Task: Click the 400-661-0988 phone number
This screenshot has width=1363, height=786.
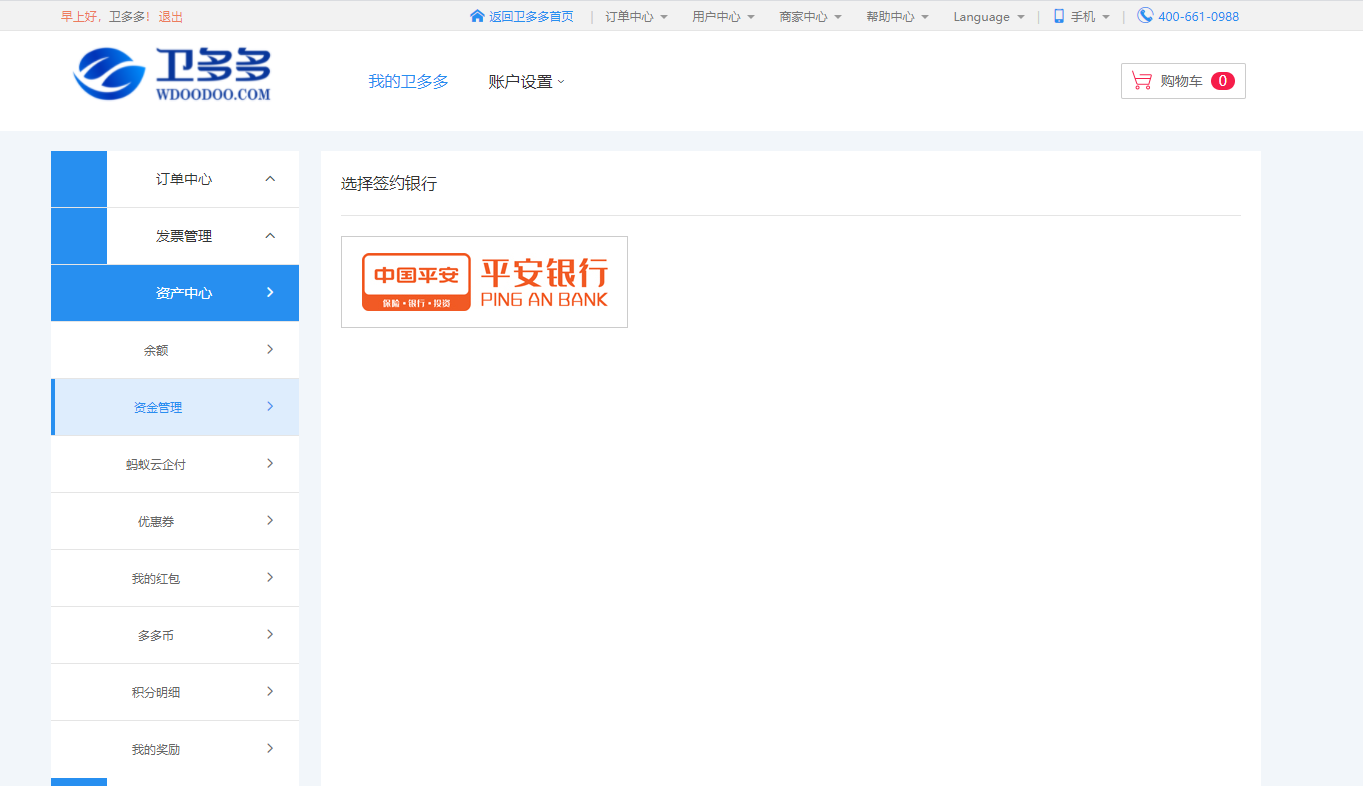Action: (x=1198, y=17)
